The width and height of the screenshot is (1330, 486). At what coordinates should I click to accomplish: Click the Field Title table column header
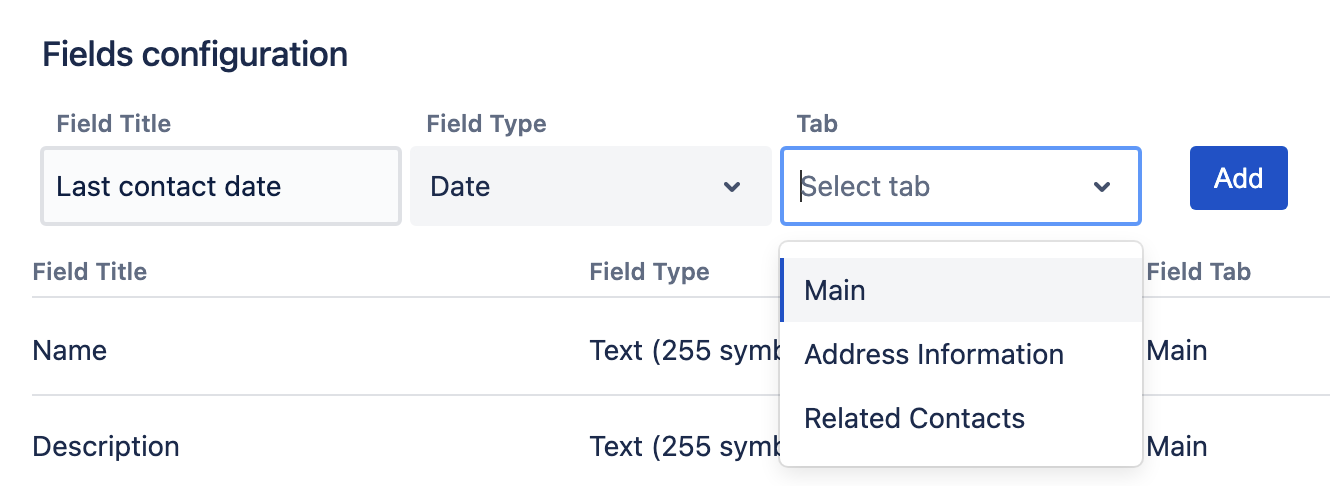pyautogui.click(x=90, y=272)
